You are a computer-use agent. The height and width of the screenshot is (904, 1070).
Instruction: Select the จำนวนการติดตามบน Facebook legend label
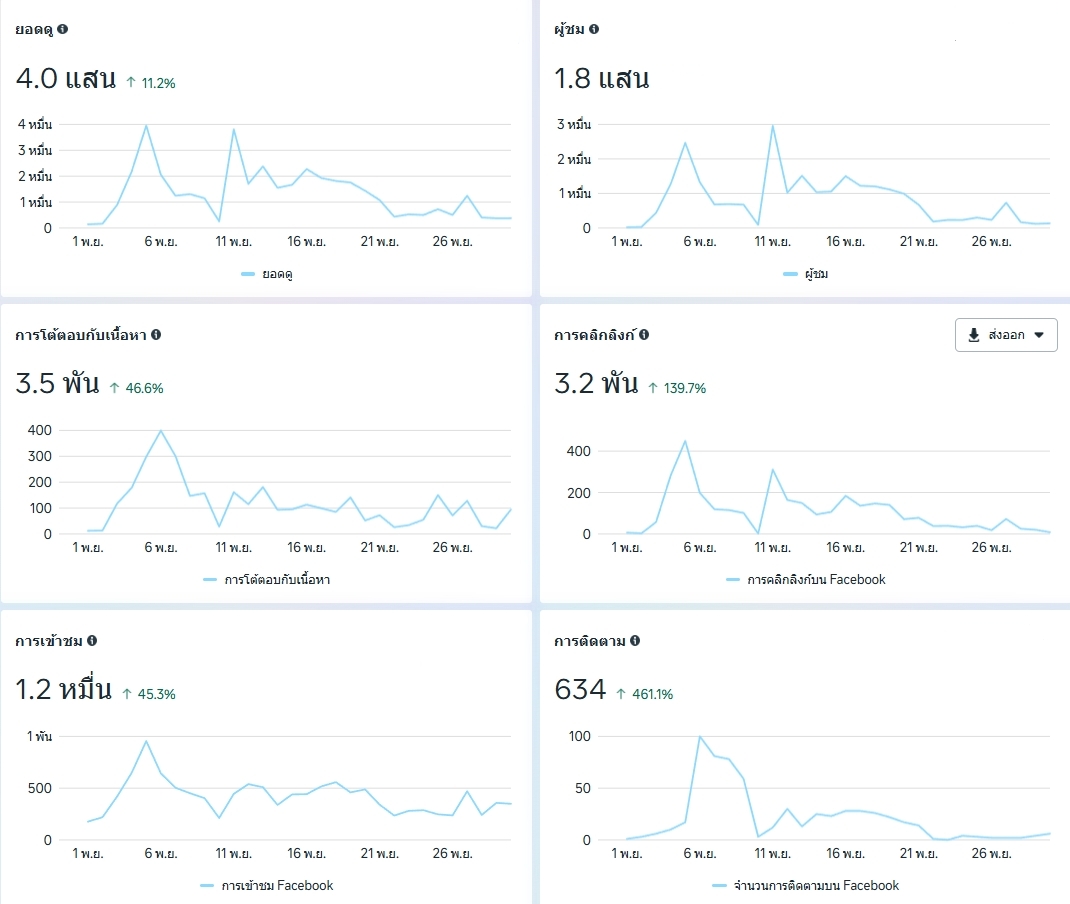coord(816,885)
